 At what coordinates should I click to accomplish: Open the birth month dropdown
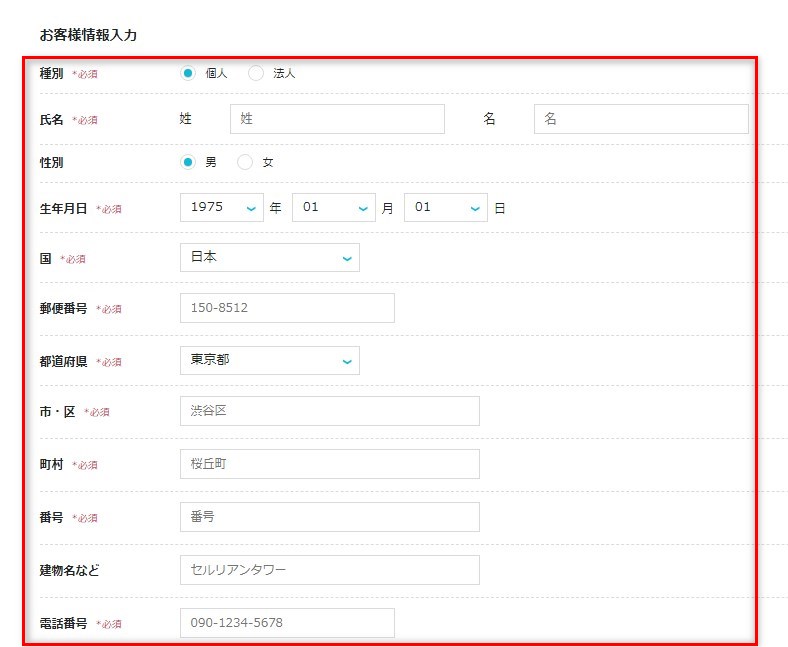click(x=334, y=207)
